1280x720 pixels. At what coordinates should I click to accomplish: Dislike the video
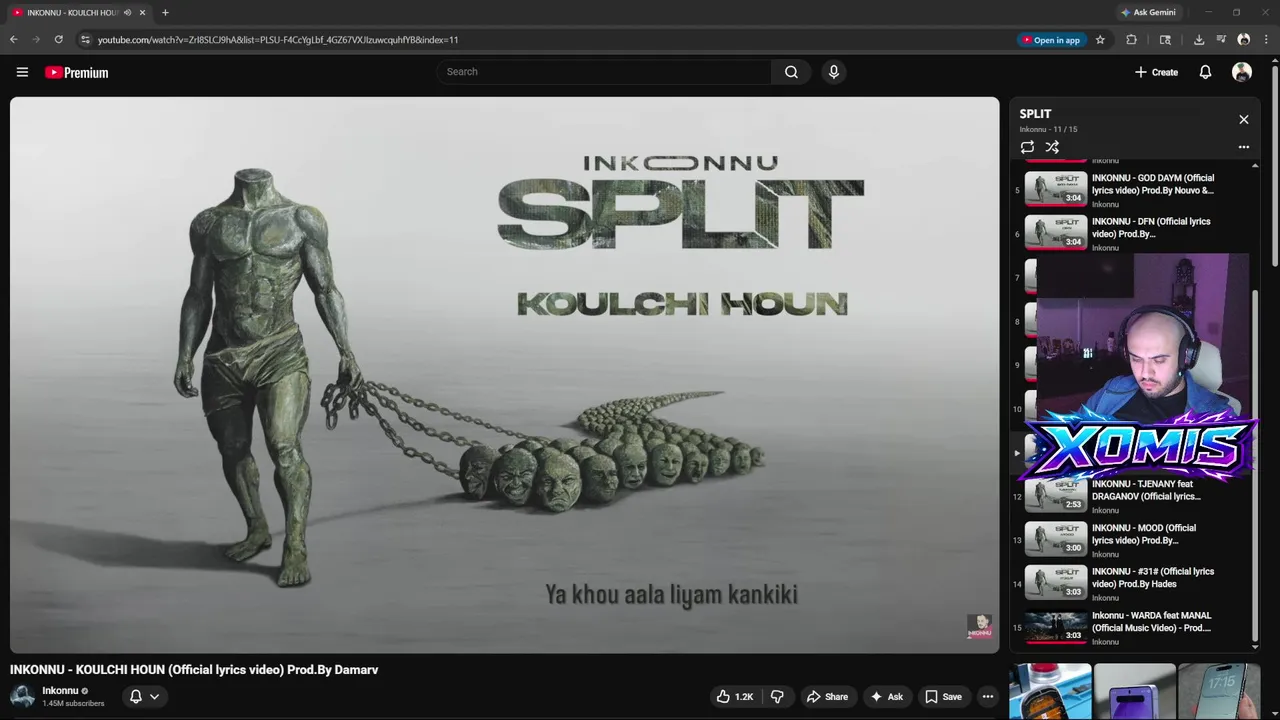777,697
